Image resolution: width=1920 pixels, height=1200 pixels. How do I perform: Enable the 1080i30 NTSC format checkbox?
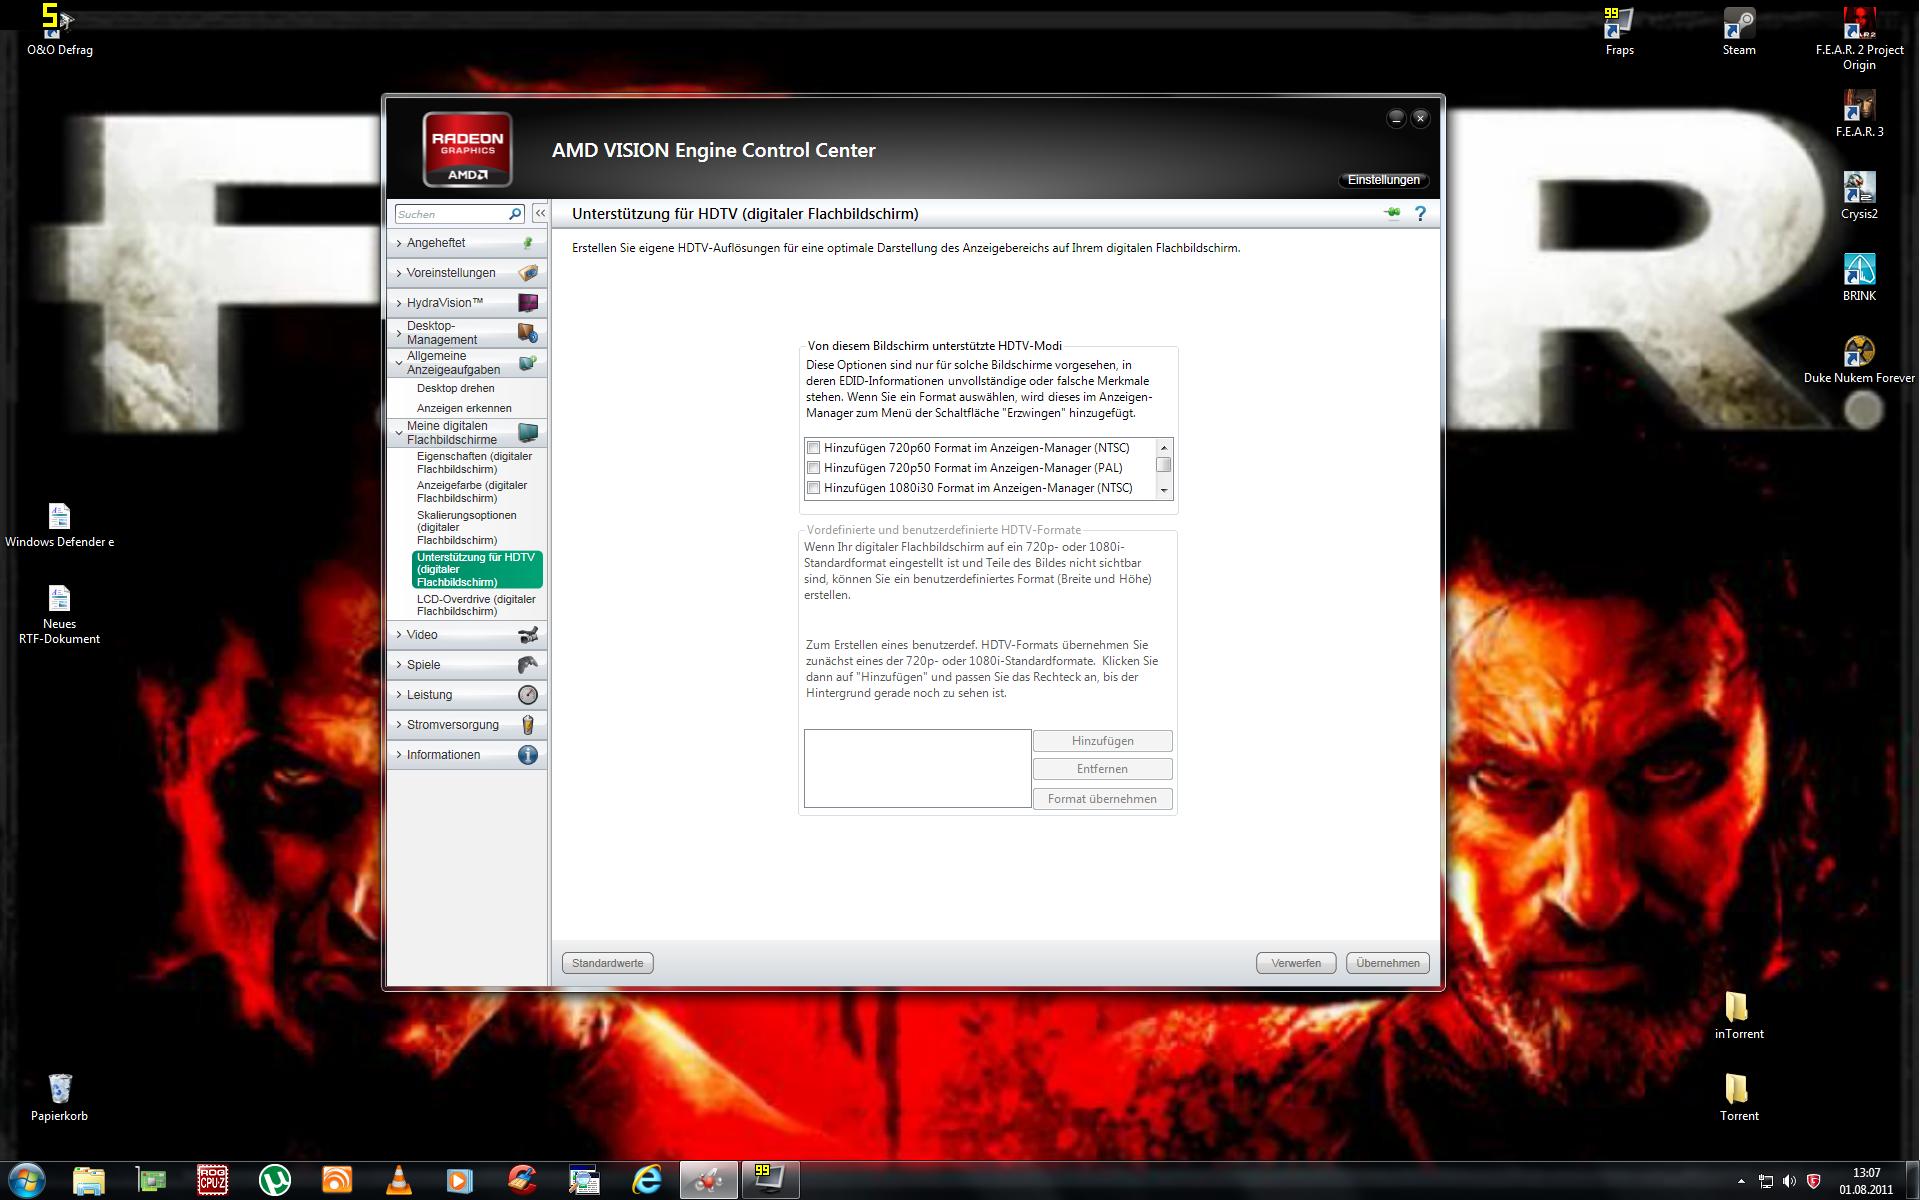point(813,488)
